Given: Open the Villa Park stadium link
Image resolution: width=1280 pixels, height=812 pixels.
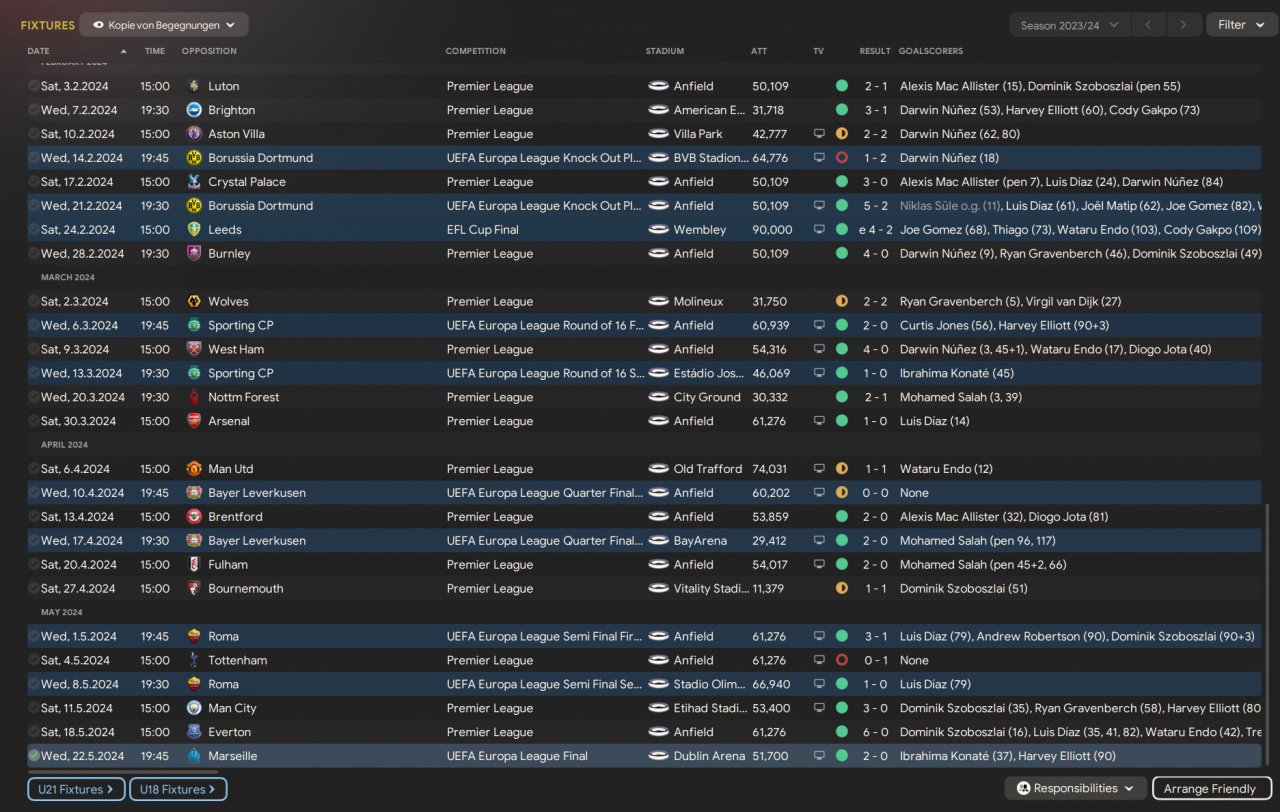Looking at the screenshot, I should point(698,134).
